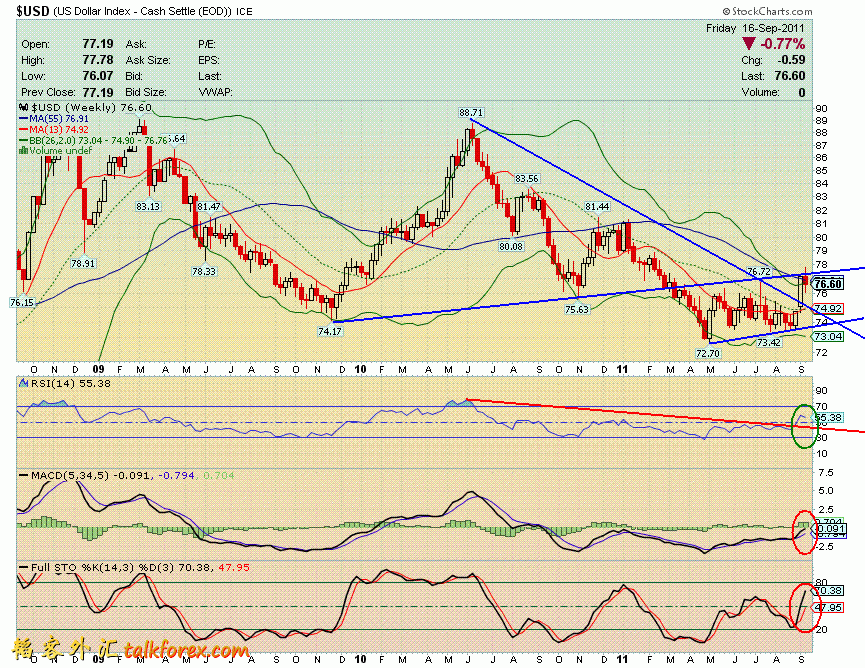865x668 pixels.
Task: Click the 74.17 low price label
Action: (330, 331)
